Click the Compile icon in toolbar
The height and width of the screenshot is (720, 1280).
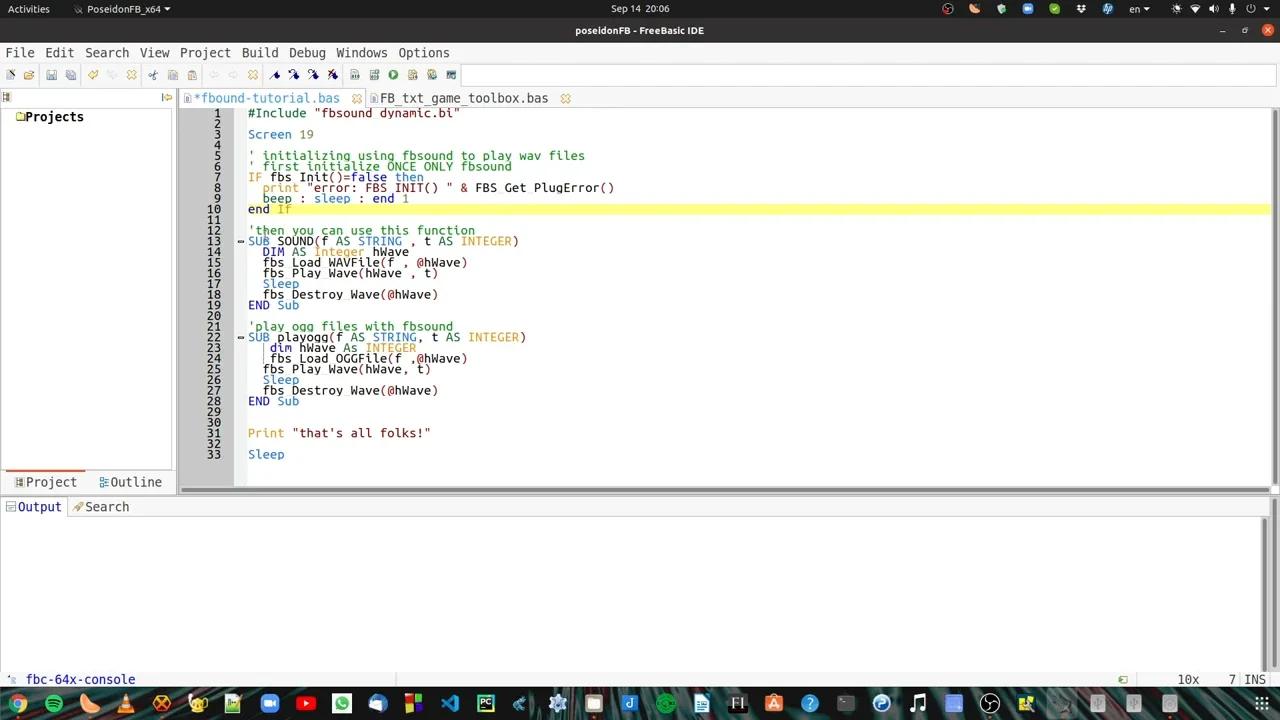355,75
